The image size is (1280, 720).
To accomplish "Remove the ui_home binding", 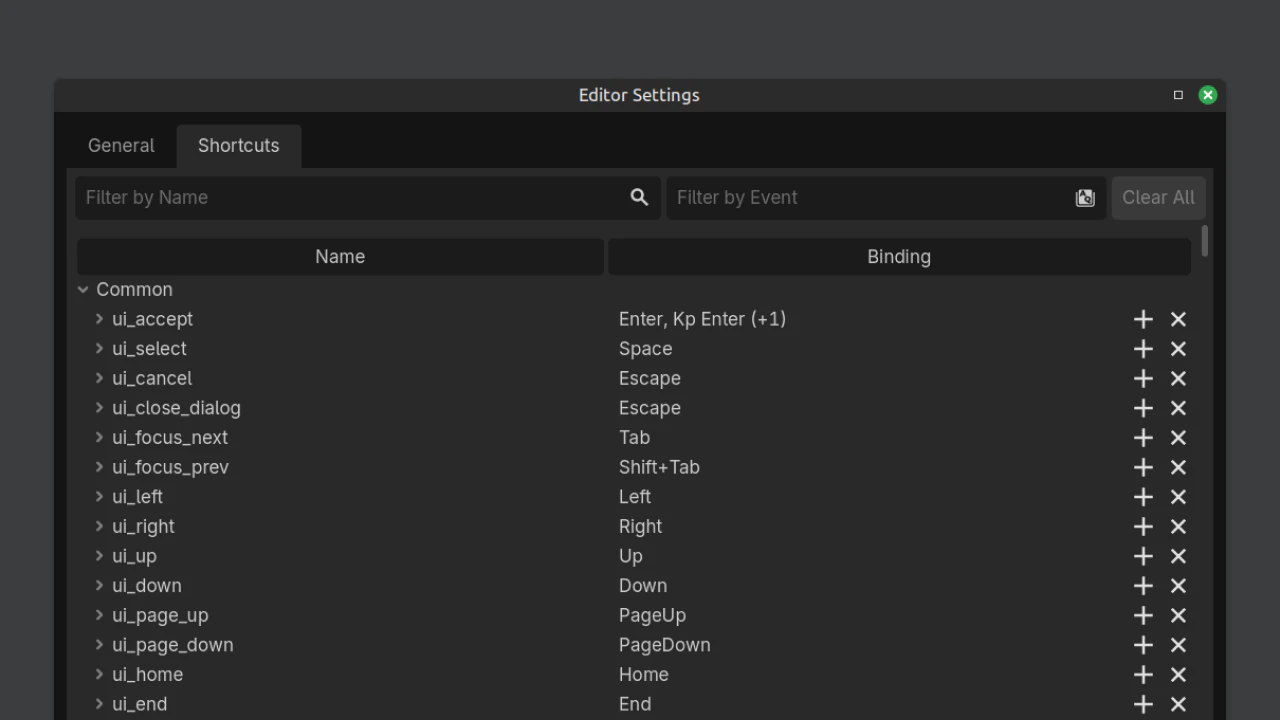I will (1178, 675).
